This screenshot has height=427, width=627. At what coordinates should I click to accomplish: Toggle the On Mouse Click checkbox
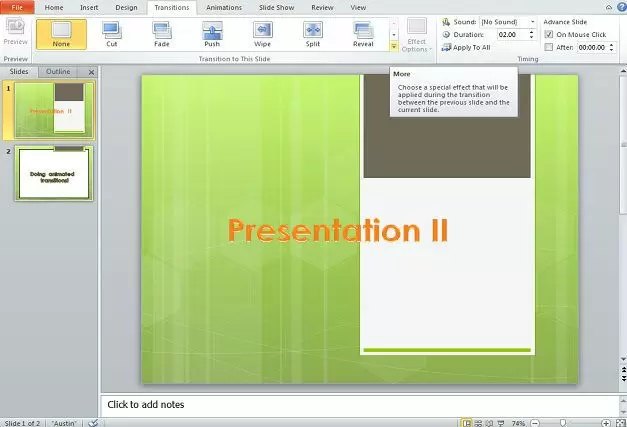549,34
